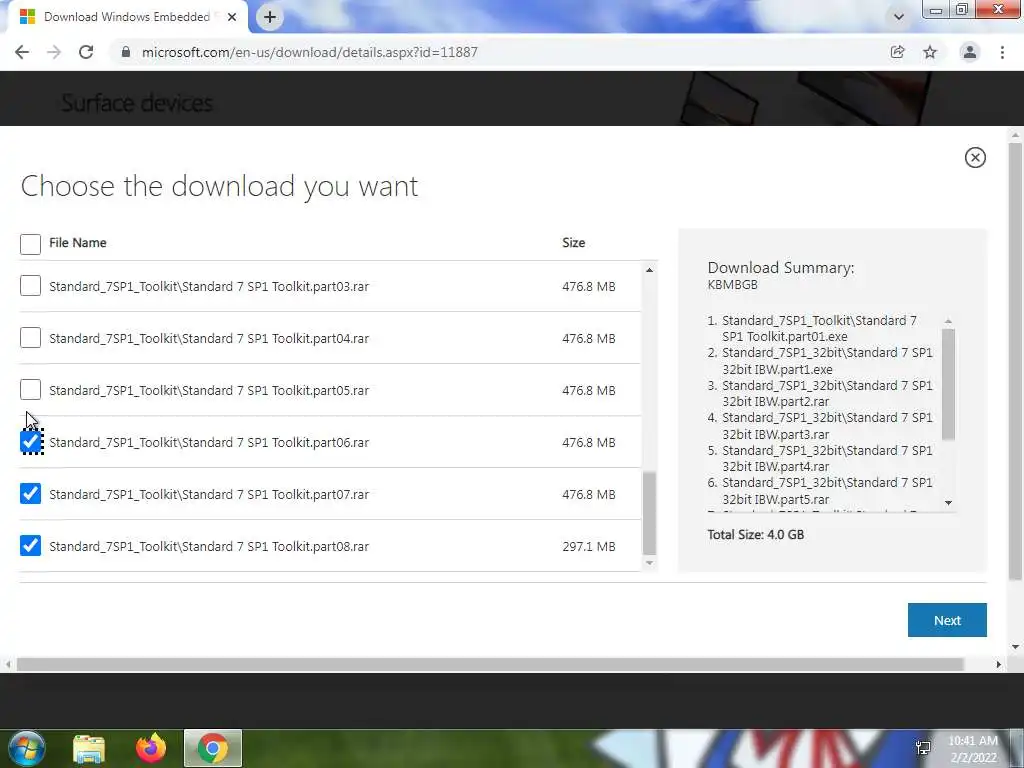Viewport: 1024px width, 768px height.
Task: Open a new browser tab
Action: tap(270, 17)
